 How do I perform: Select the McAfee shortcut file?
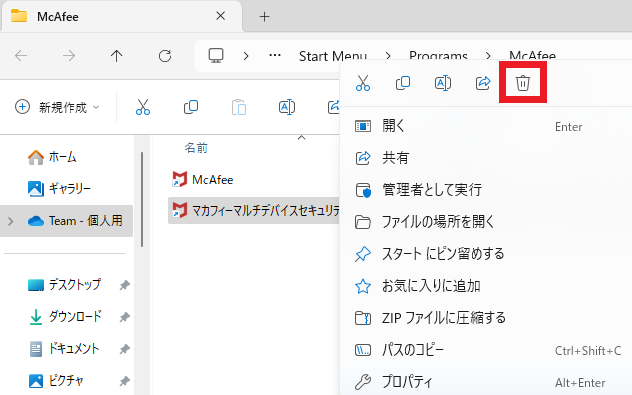point(203,179)
